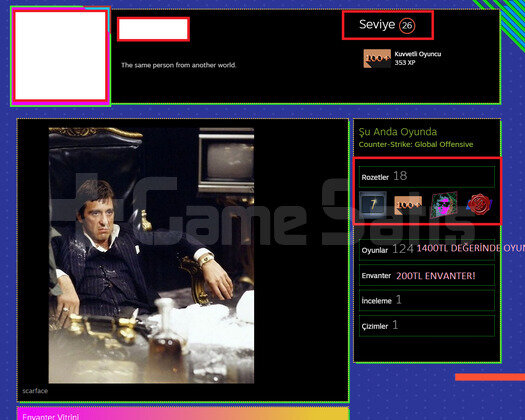Open the Rozetler badges link

point(375,177)
